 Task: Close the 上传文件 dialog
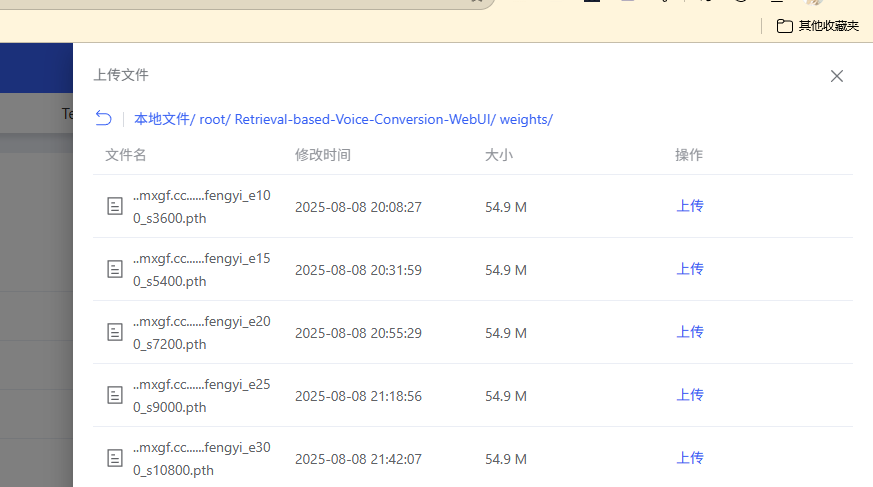(x=836, y=76)
